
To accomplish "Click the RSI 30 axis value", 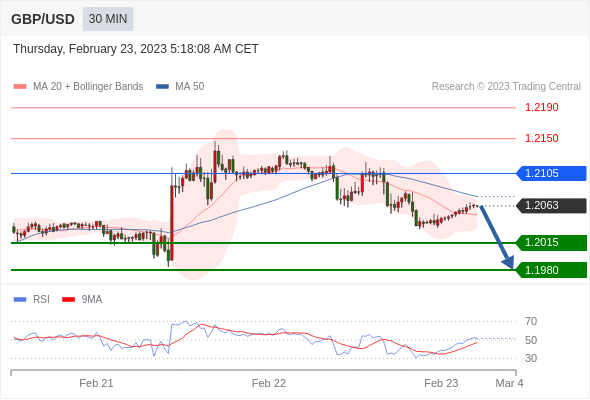I will [531, 358].
